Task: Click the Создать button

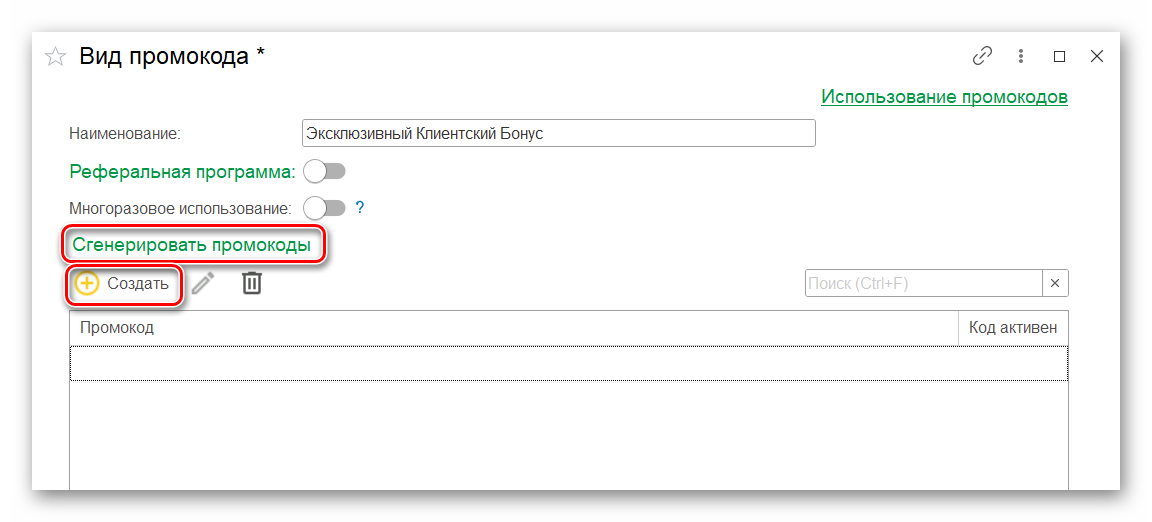Action: [123, 284]
